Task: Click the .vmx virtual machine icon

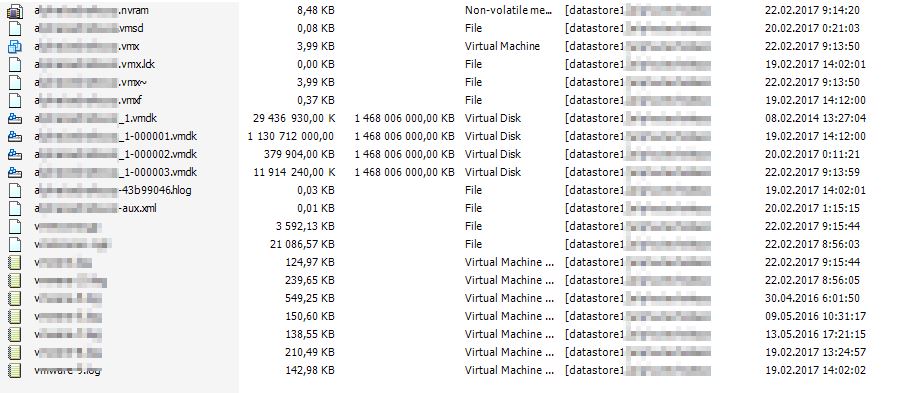Action: pos(15,46)
